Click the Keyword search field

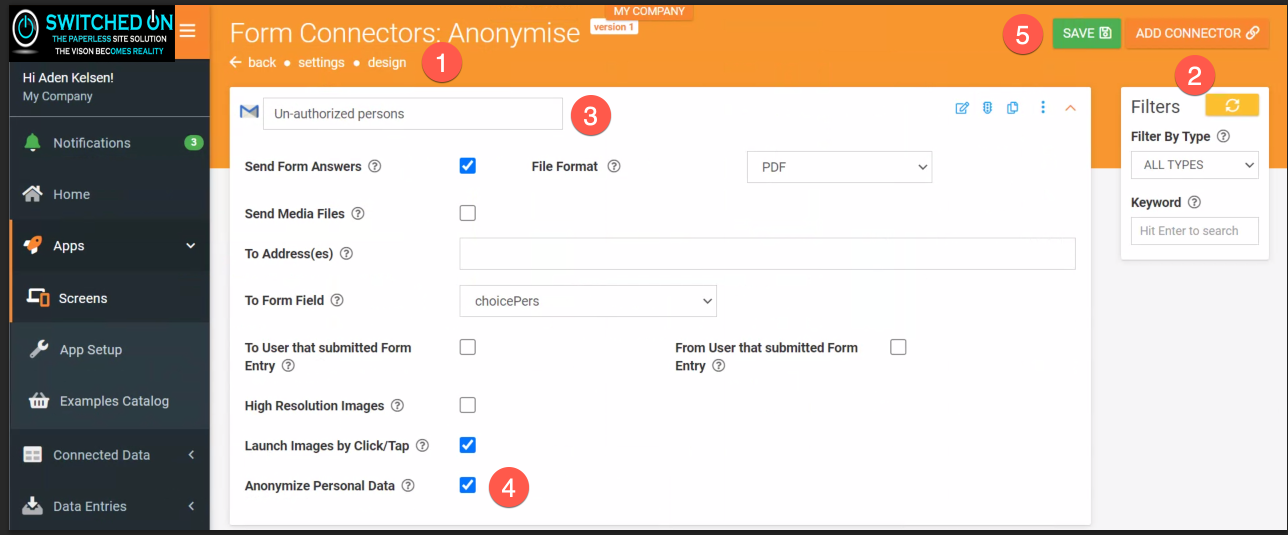tap(1195, 231)
